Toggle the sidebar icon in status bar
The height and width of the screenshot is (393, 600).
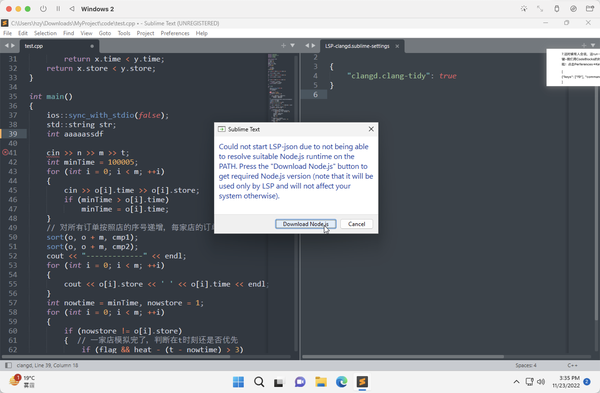tap(8, 365)
